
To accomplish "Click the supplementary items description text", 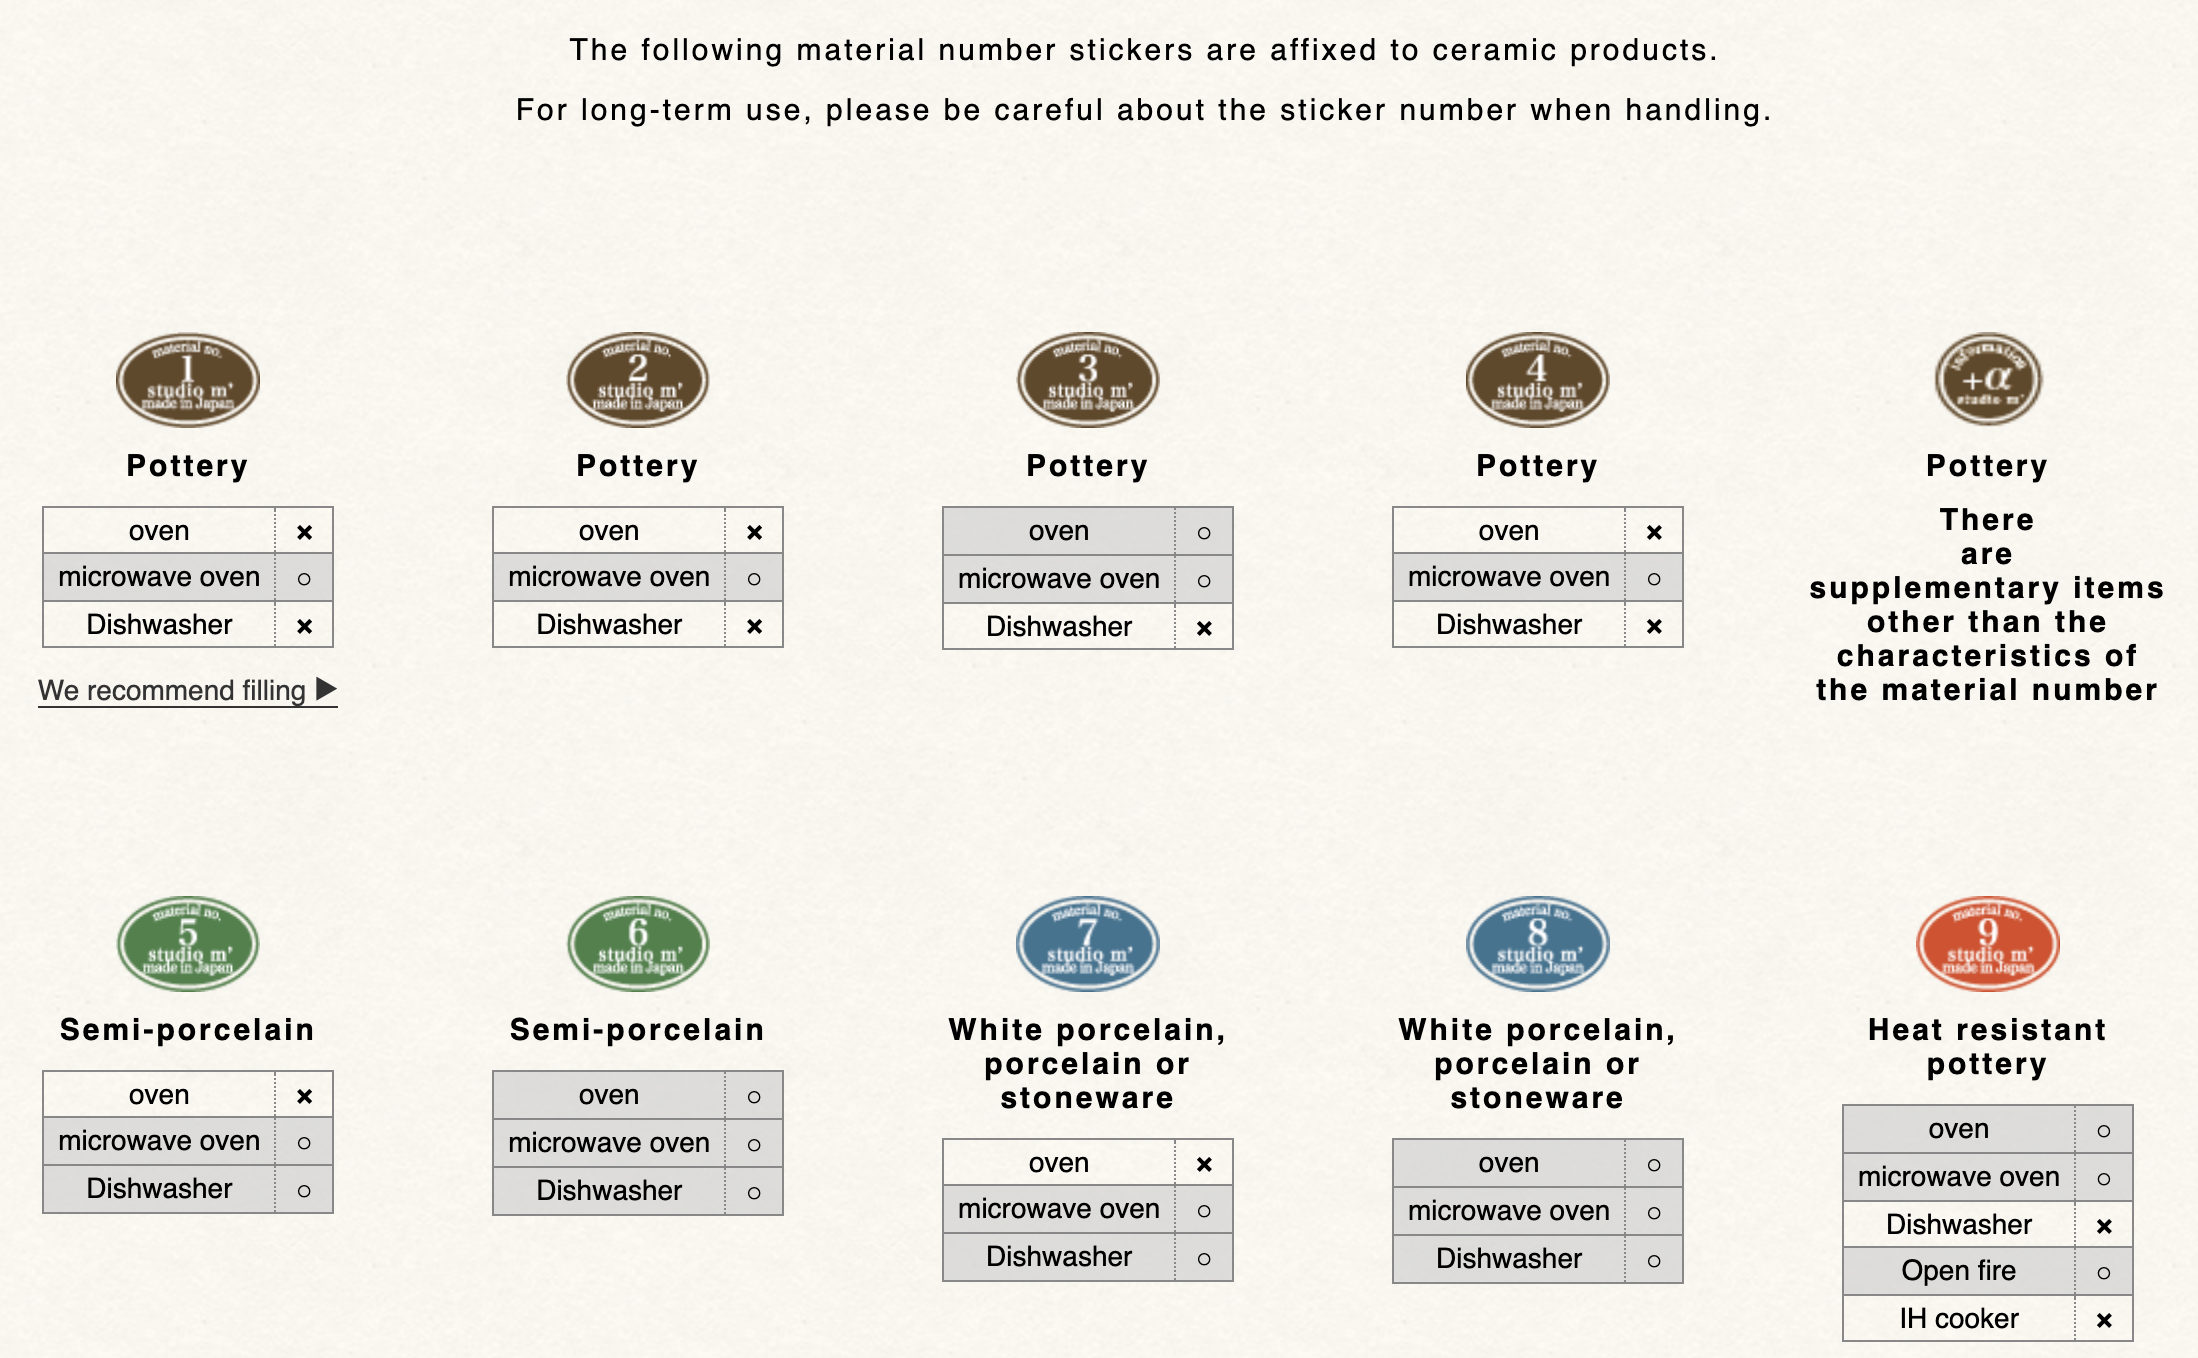I will (x=1987, y=605).
